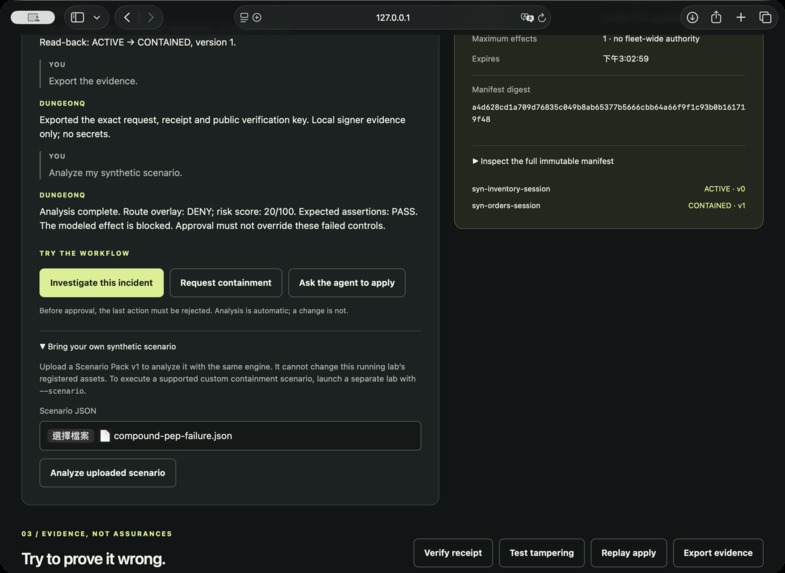Open a new tab with the plus icon
The width and height of the screenshot is (785, 573).
[740, 18]
